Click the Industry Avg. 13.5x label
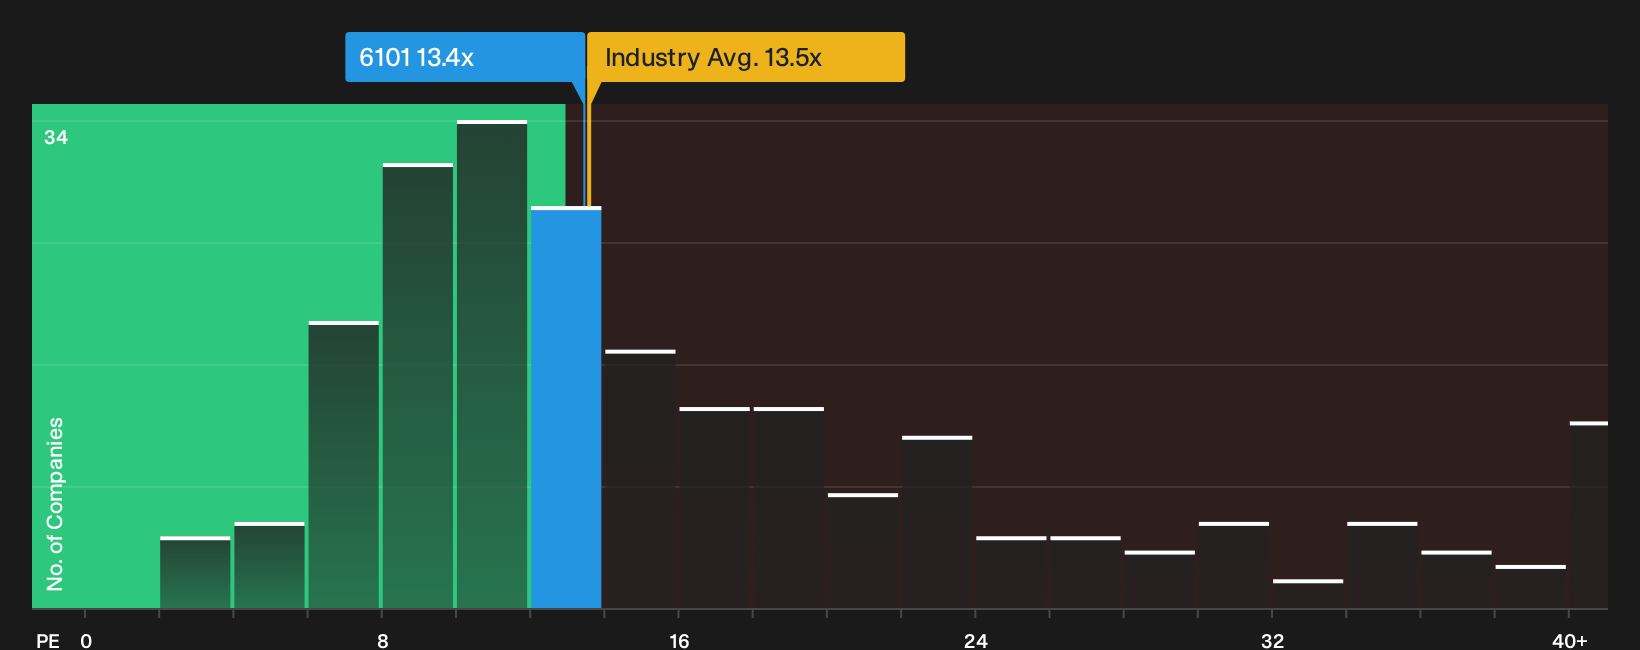The image size is (1640, 650). tap(746, 57)
